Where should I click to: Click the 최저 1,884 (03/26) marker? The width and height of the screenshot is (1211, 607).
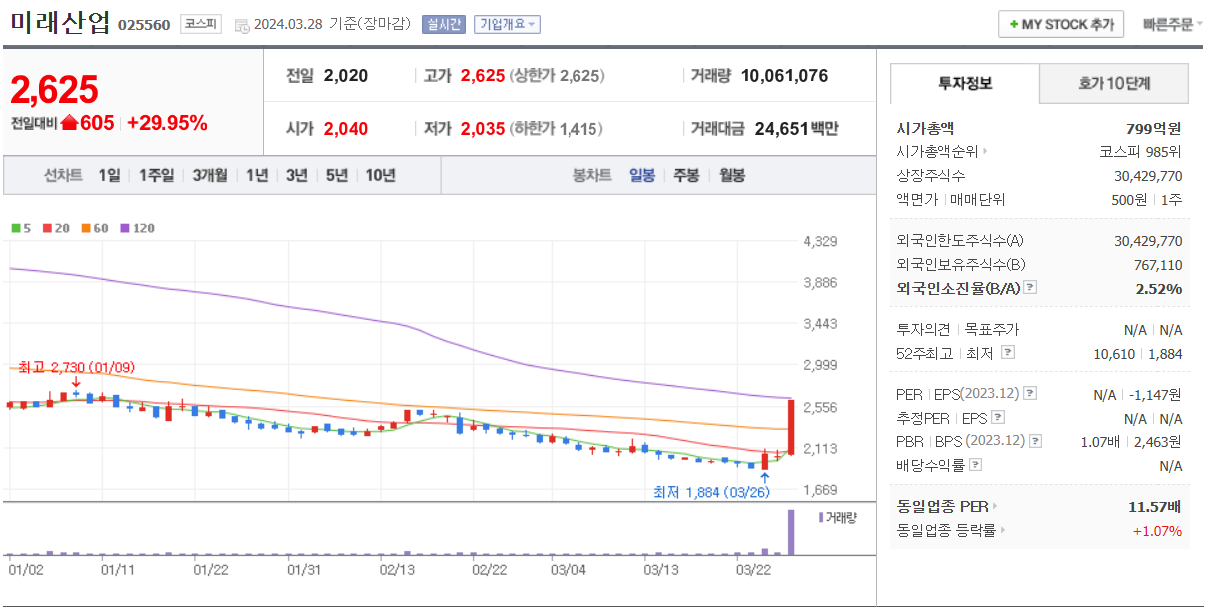click(x=711, y=492)
